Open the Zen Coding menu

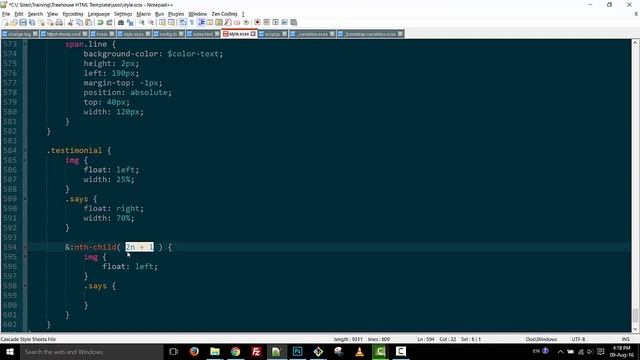224,14
